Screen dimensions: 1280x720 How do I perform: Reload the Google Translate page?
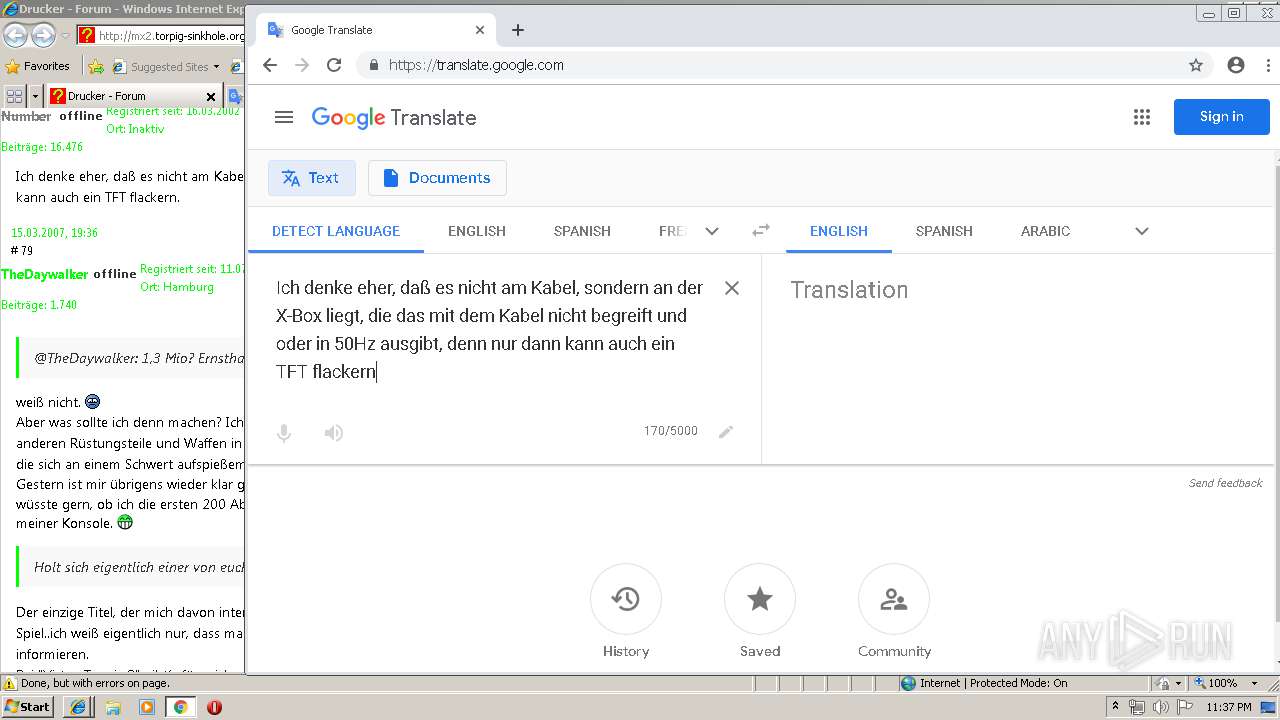tap(334, 65)
